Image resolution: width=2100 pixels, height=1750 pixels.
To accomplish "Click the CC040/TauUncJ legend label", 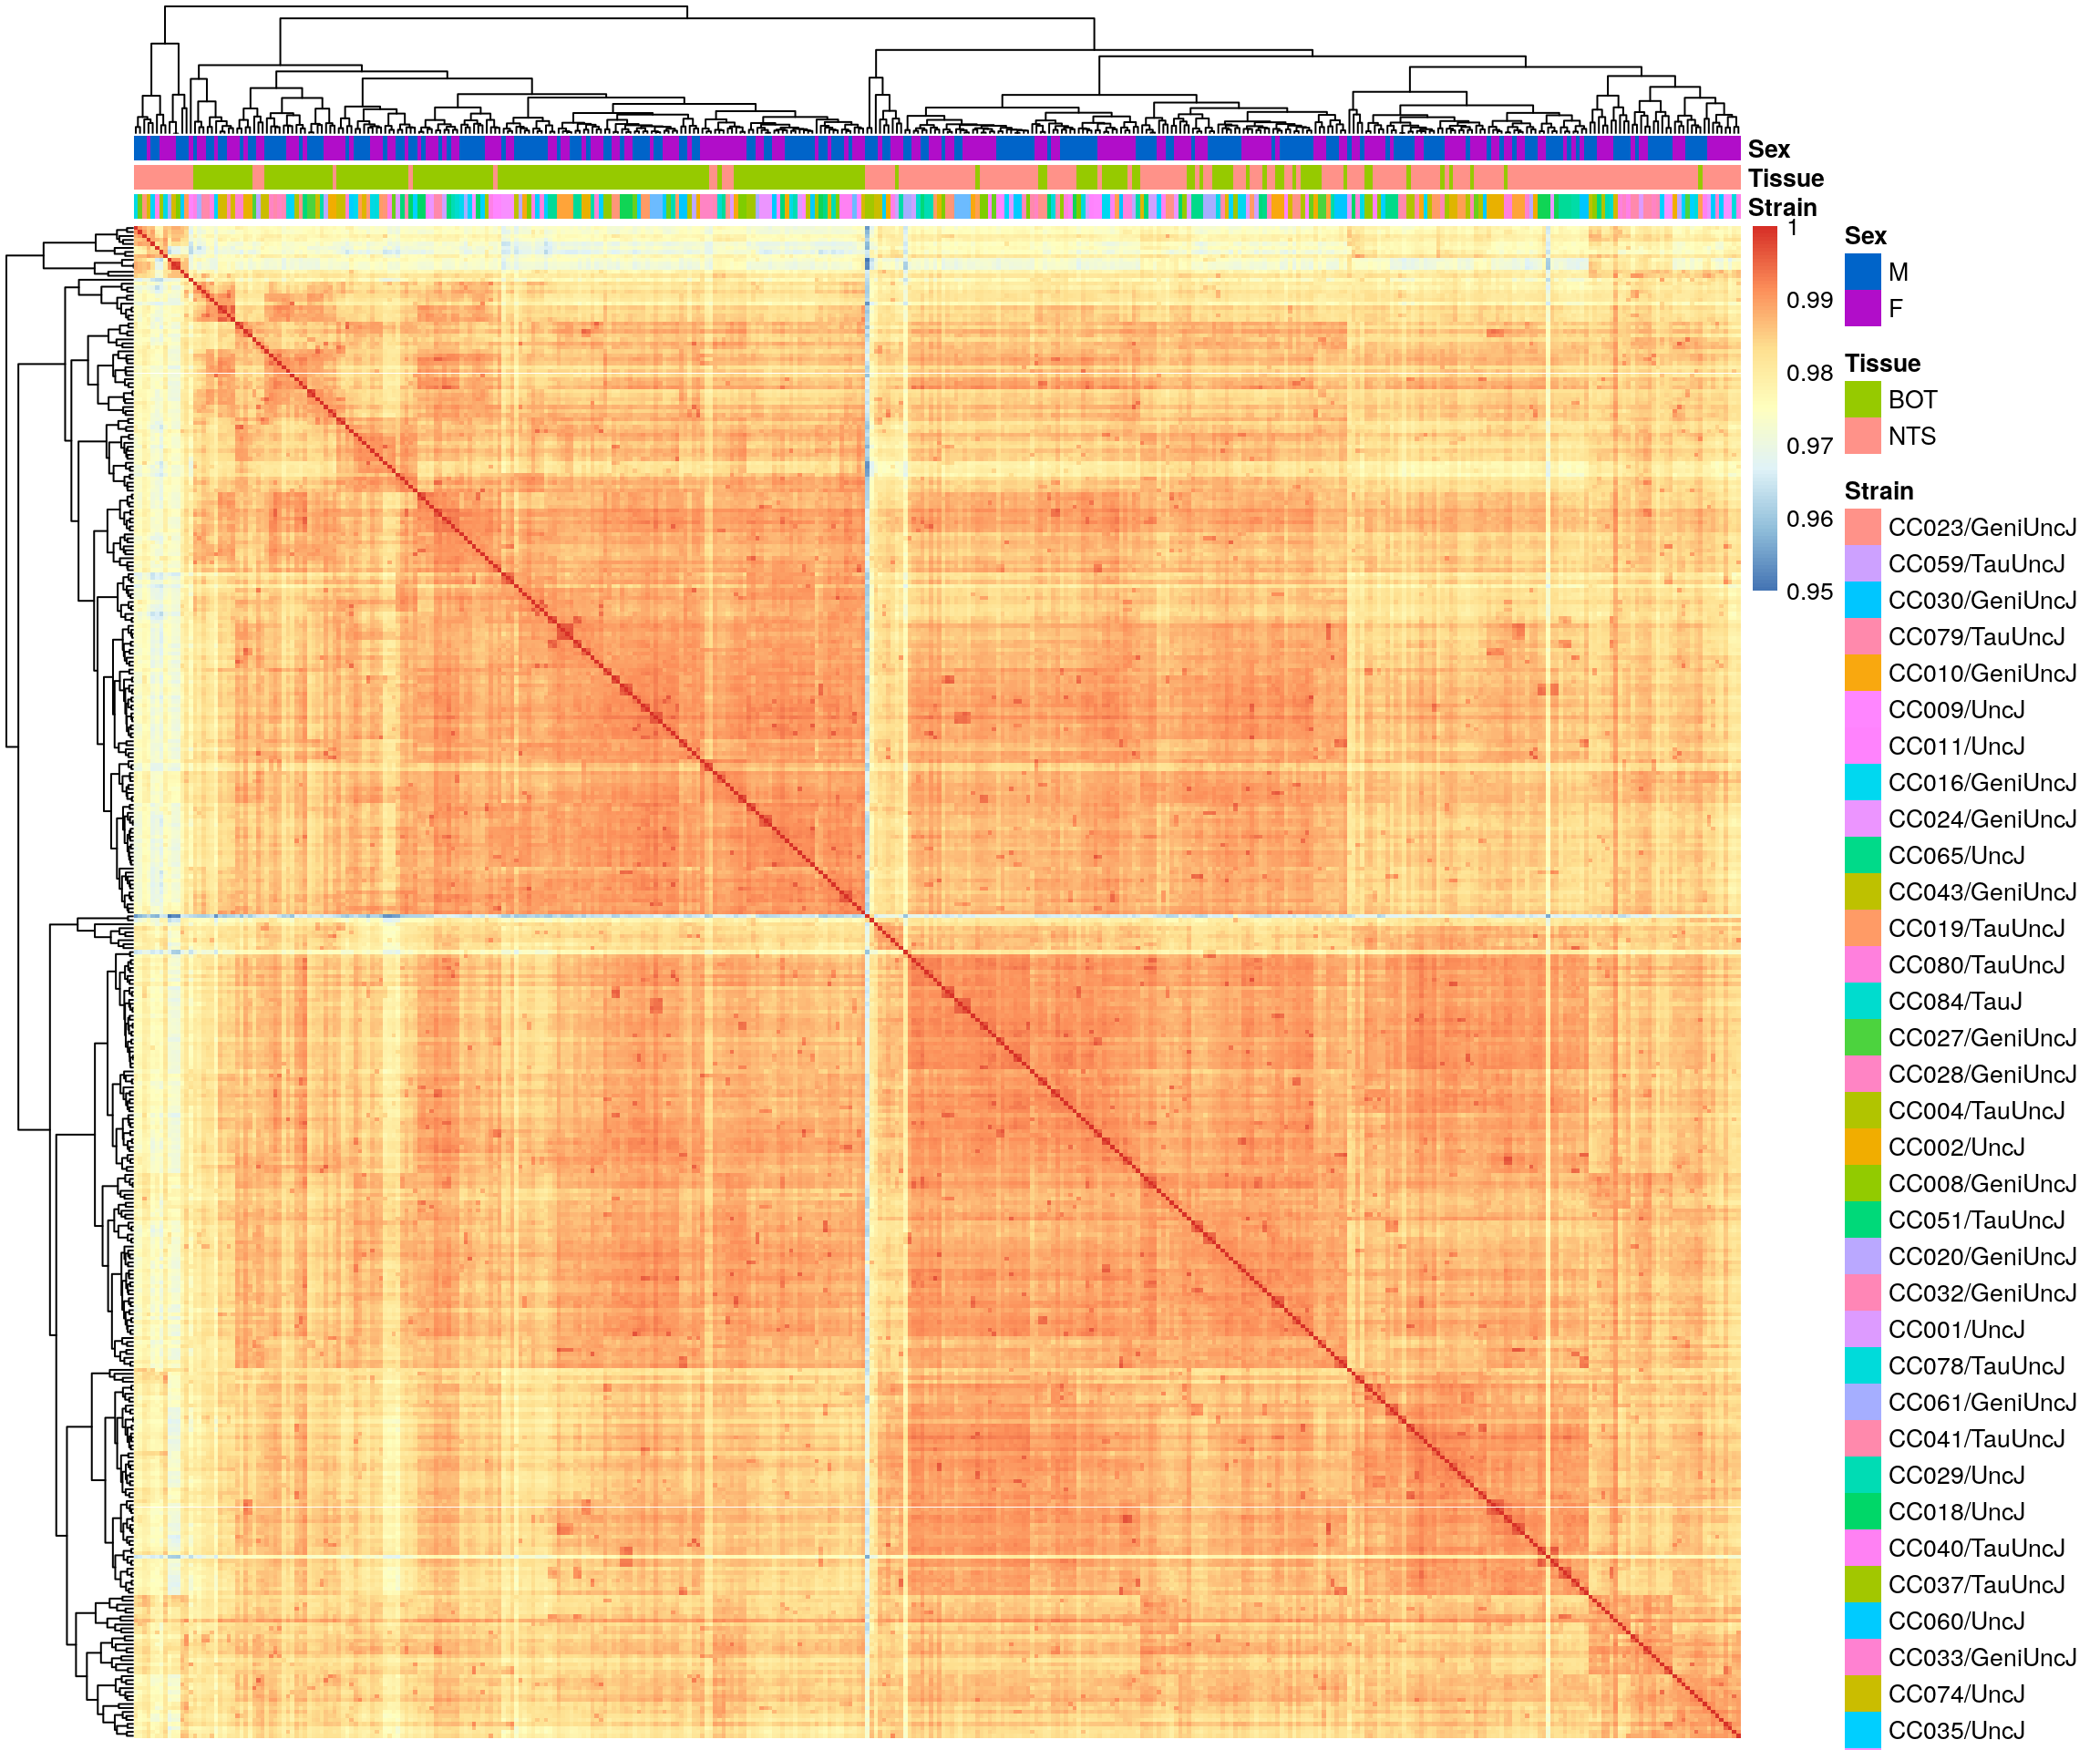I will 1976,1548.
